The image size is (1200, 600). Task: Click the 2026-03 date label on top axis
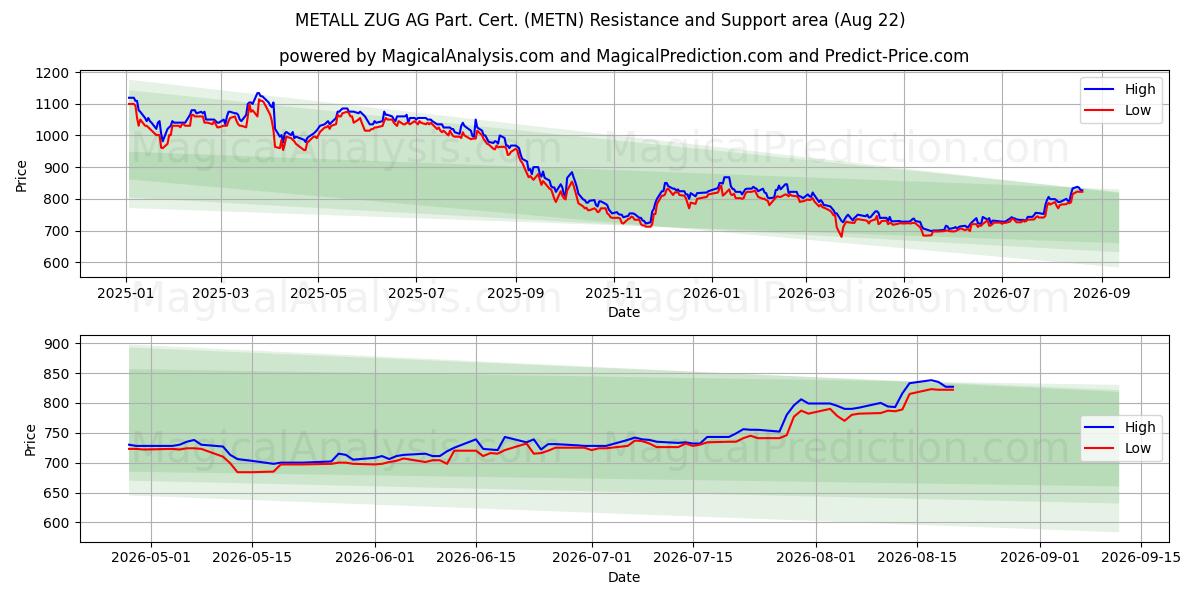[807, 295]
